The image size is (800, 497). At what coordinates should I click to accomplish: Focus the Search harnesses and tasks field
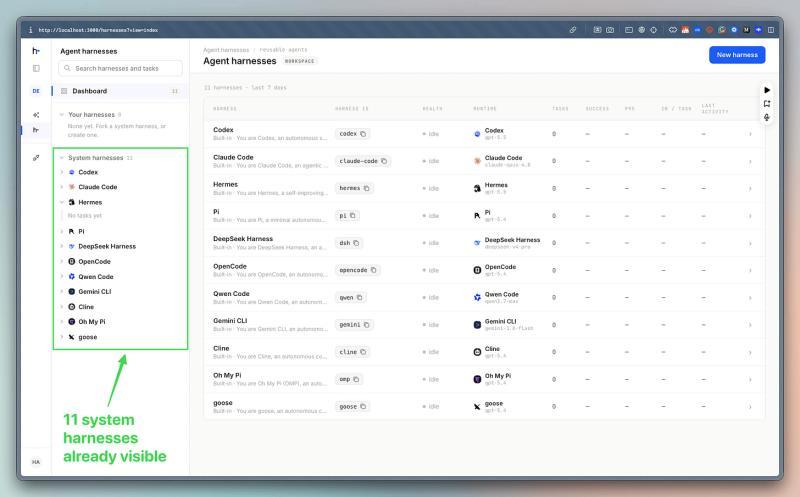pyautogui.click(x=120, y=68)
